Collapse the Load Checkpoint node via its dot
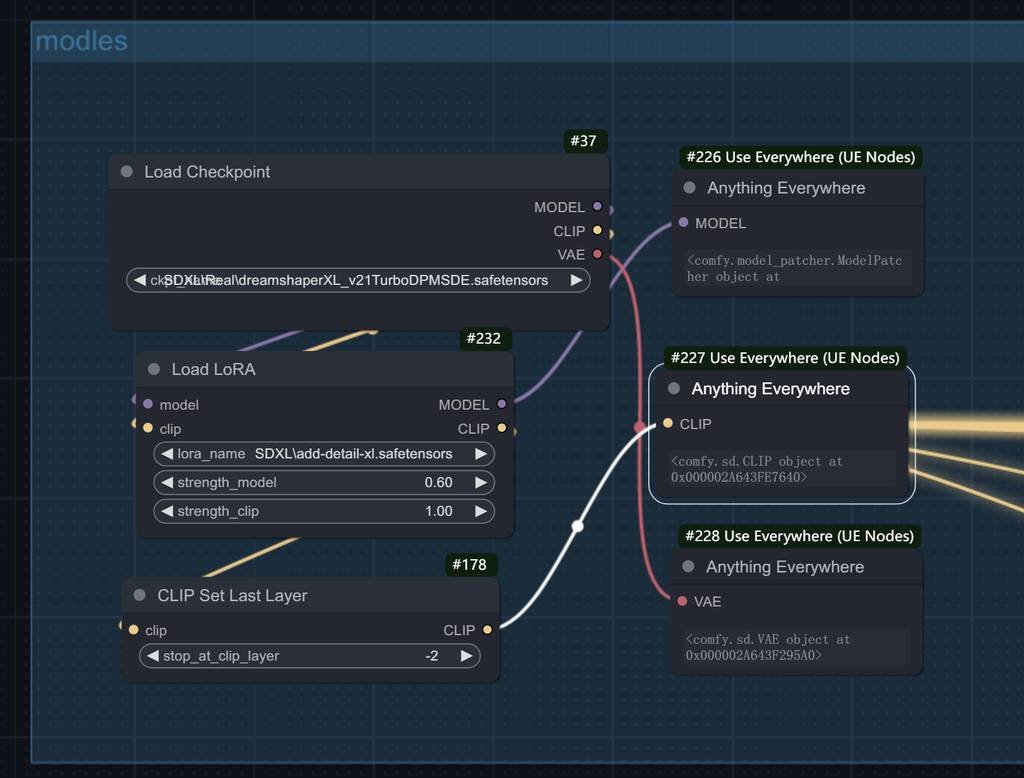Image resolution: width=1024 pixels, height=778 pixels. [x=127, y=172]
